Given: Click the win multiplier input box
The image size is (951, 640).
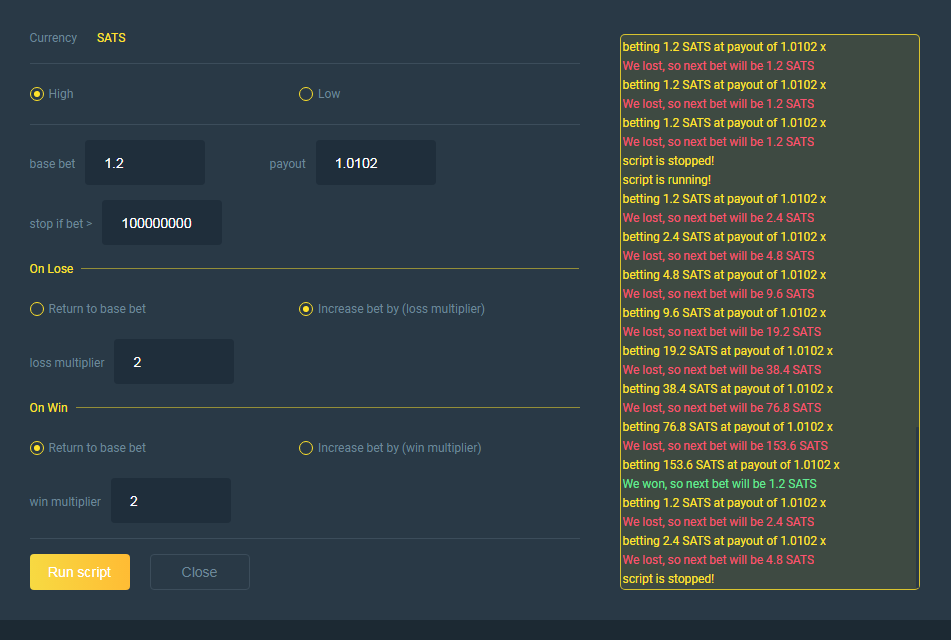Looking at the screenshot, I should [170, 501].
